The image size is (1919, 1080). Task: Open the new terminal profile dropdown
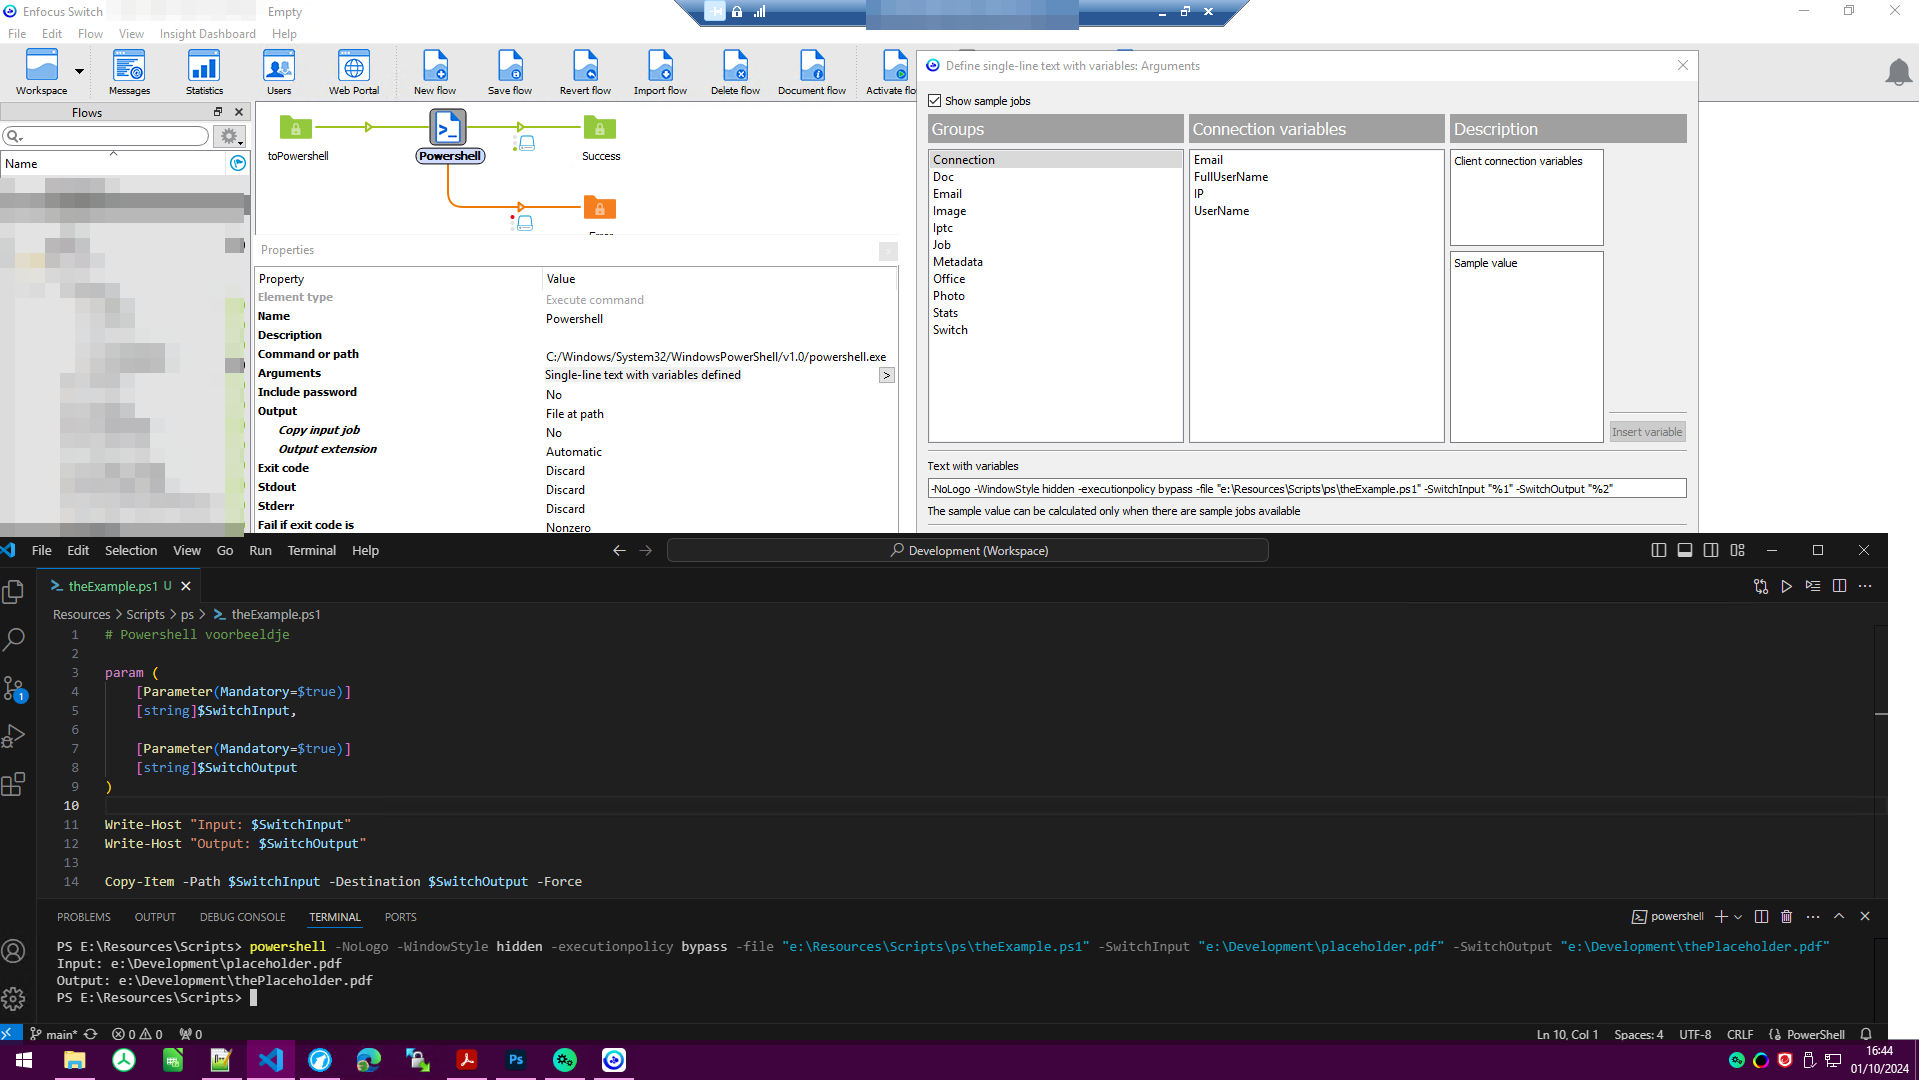[x=1738, y=917]
